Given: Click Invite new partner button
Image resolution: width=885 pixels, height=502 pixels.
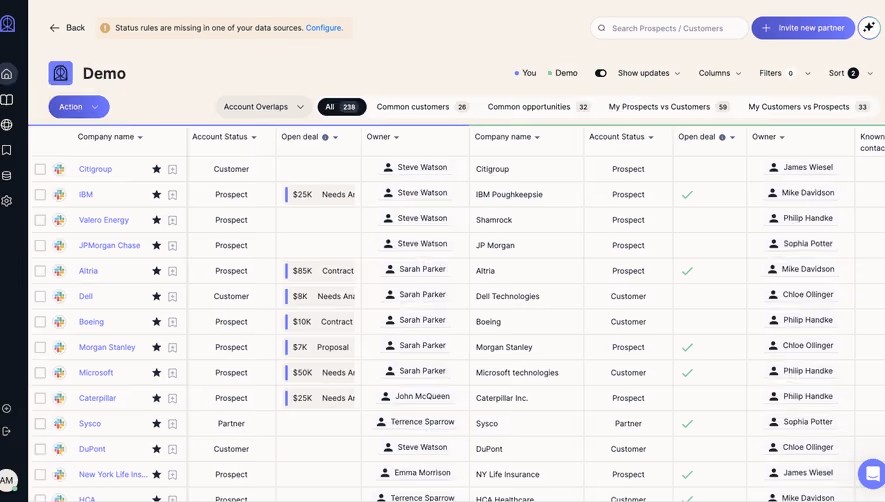Looking at the screenshot, I should tap(803, 28).
